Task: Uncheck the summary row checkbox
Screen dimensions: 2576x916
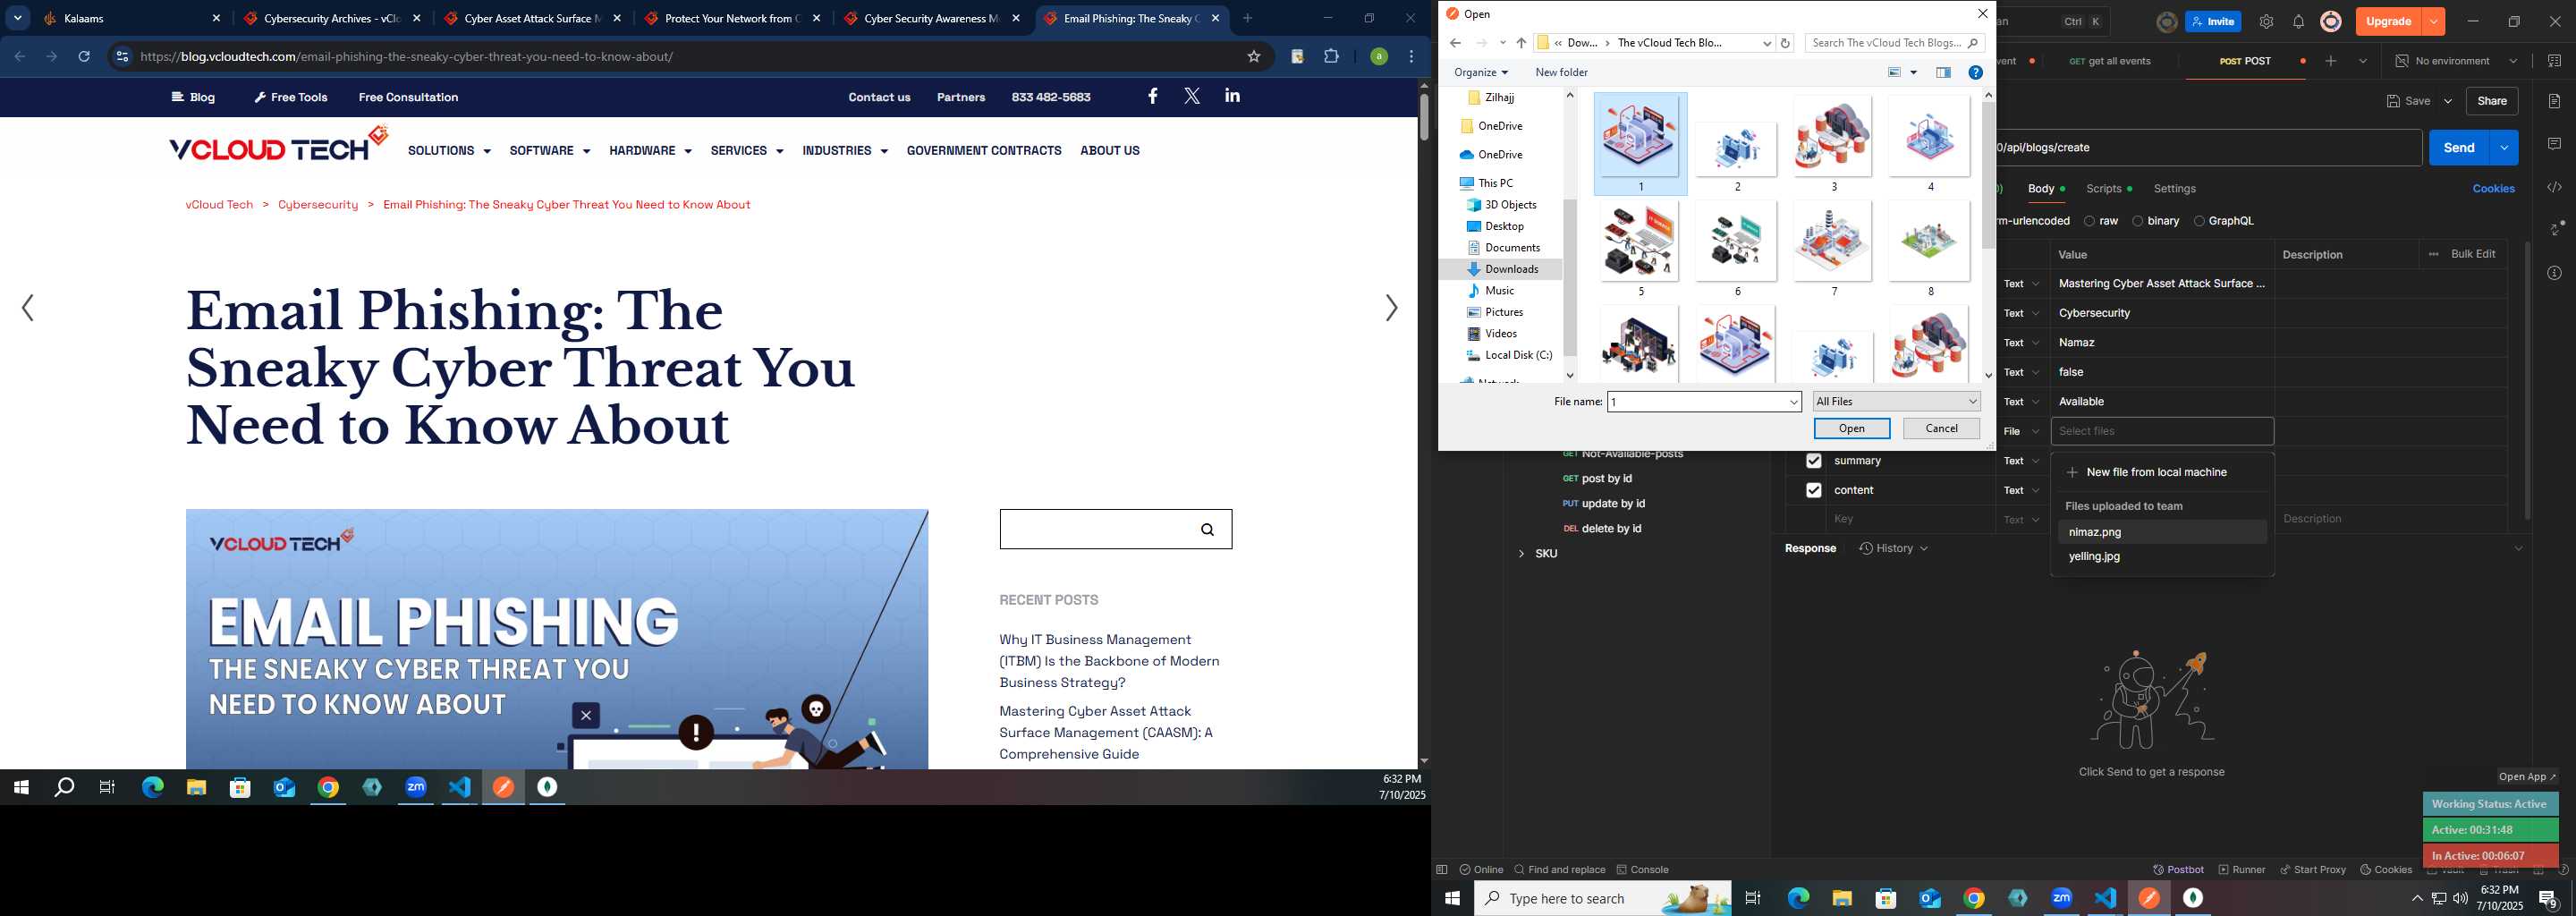Action: point(1813,461)
